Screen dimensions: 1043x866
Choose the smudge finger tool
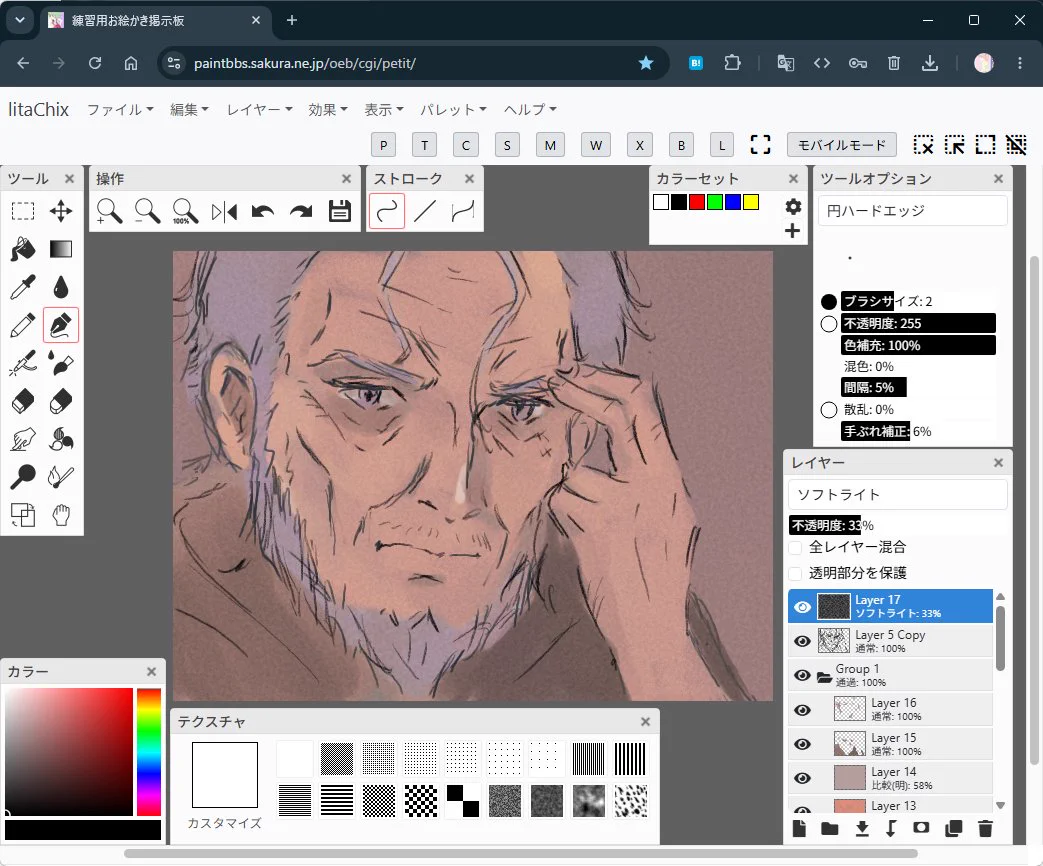point(23,439)
